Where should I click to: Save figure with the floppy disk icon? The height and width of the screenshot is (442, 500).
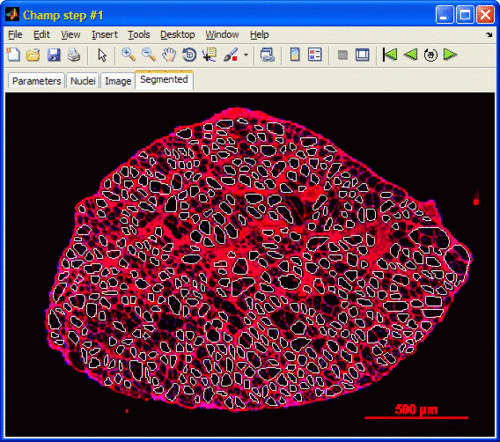point(54,54)
